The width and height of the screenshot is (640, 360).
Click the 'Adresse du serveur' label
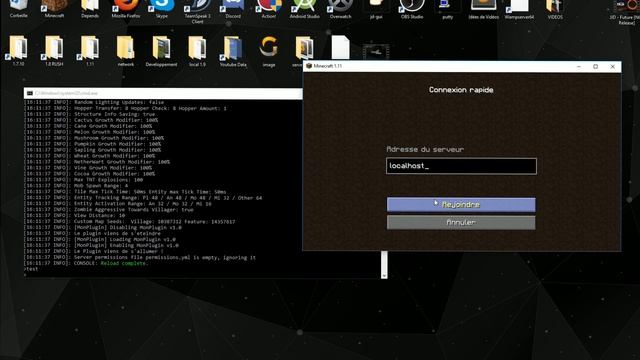(425, 149)
